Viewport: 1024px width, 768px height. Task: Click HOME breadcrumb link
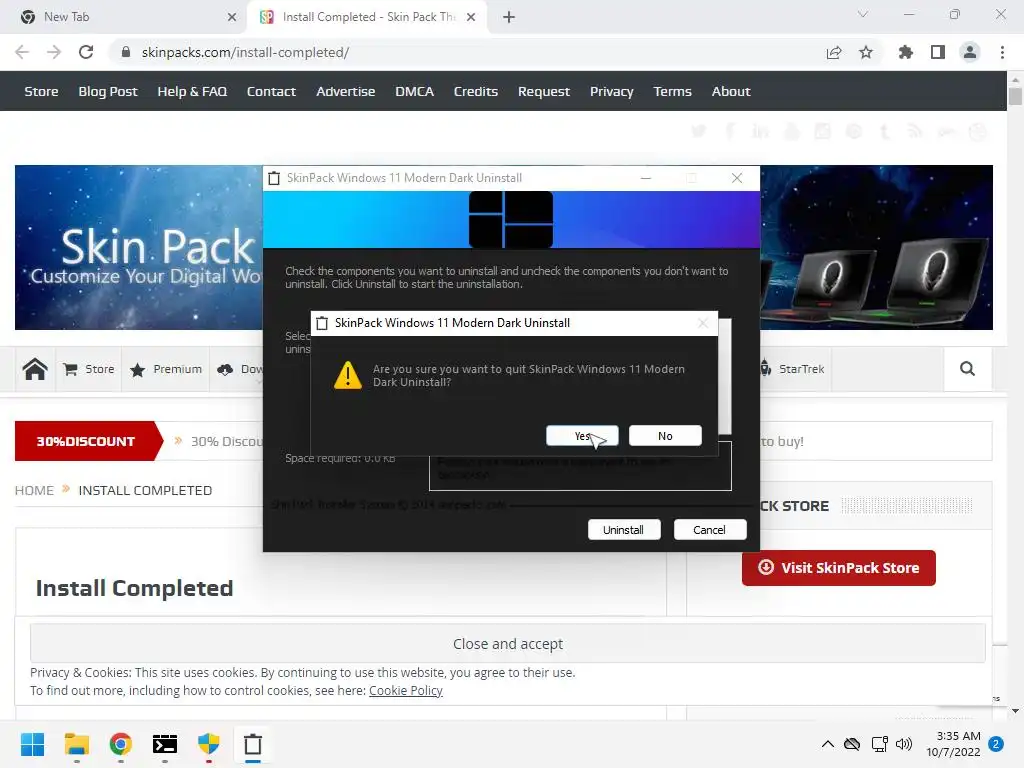pyautogui.click(x=34, y=490)
